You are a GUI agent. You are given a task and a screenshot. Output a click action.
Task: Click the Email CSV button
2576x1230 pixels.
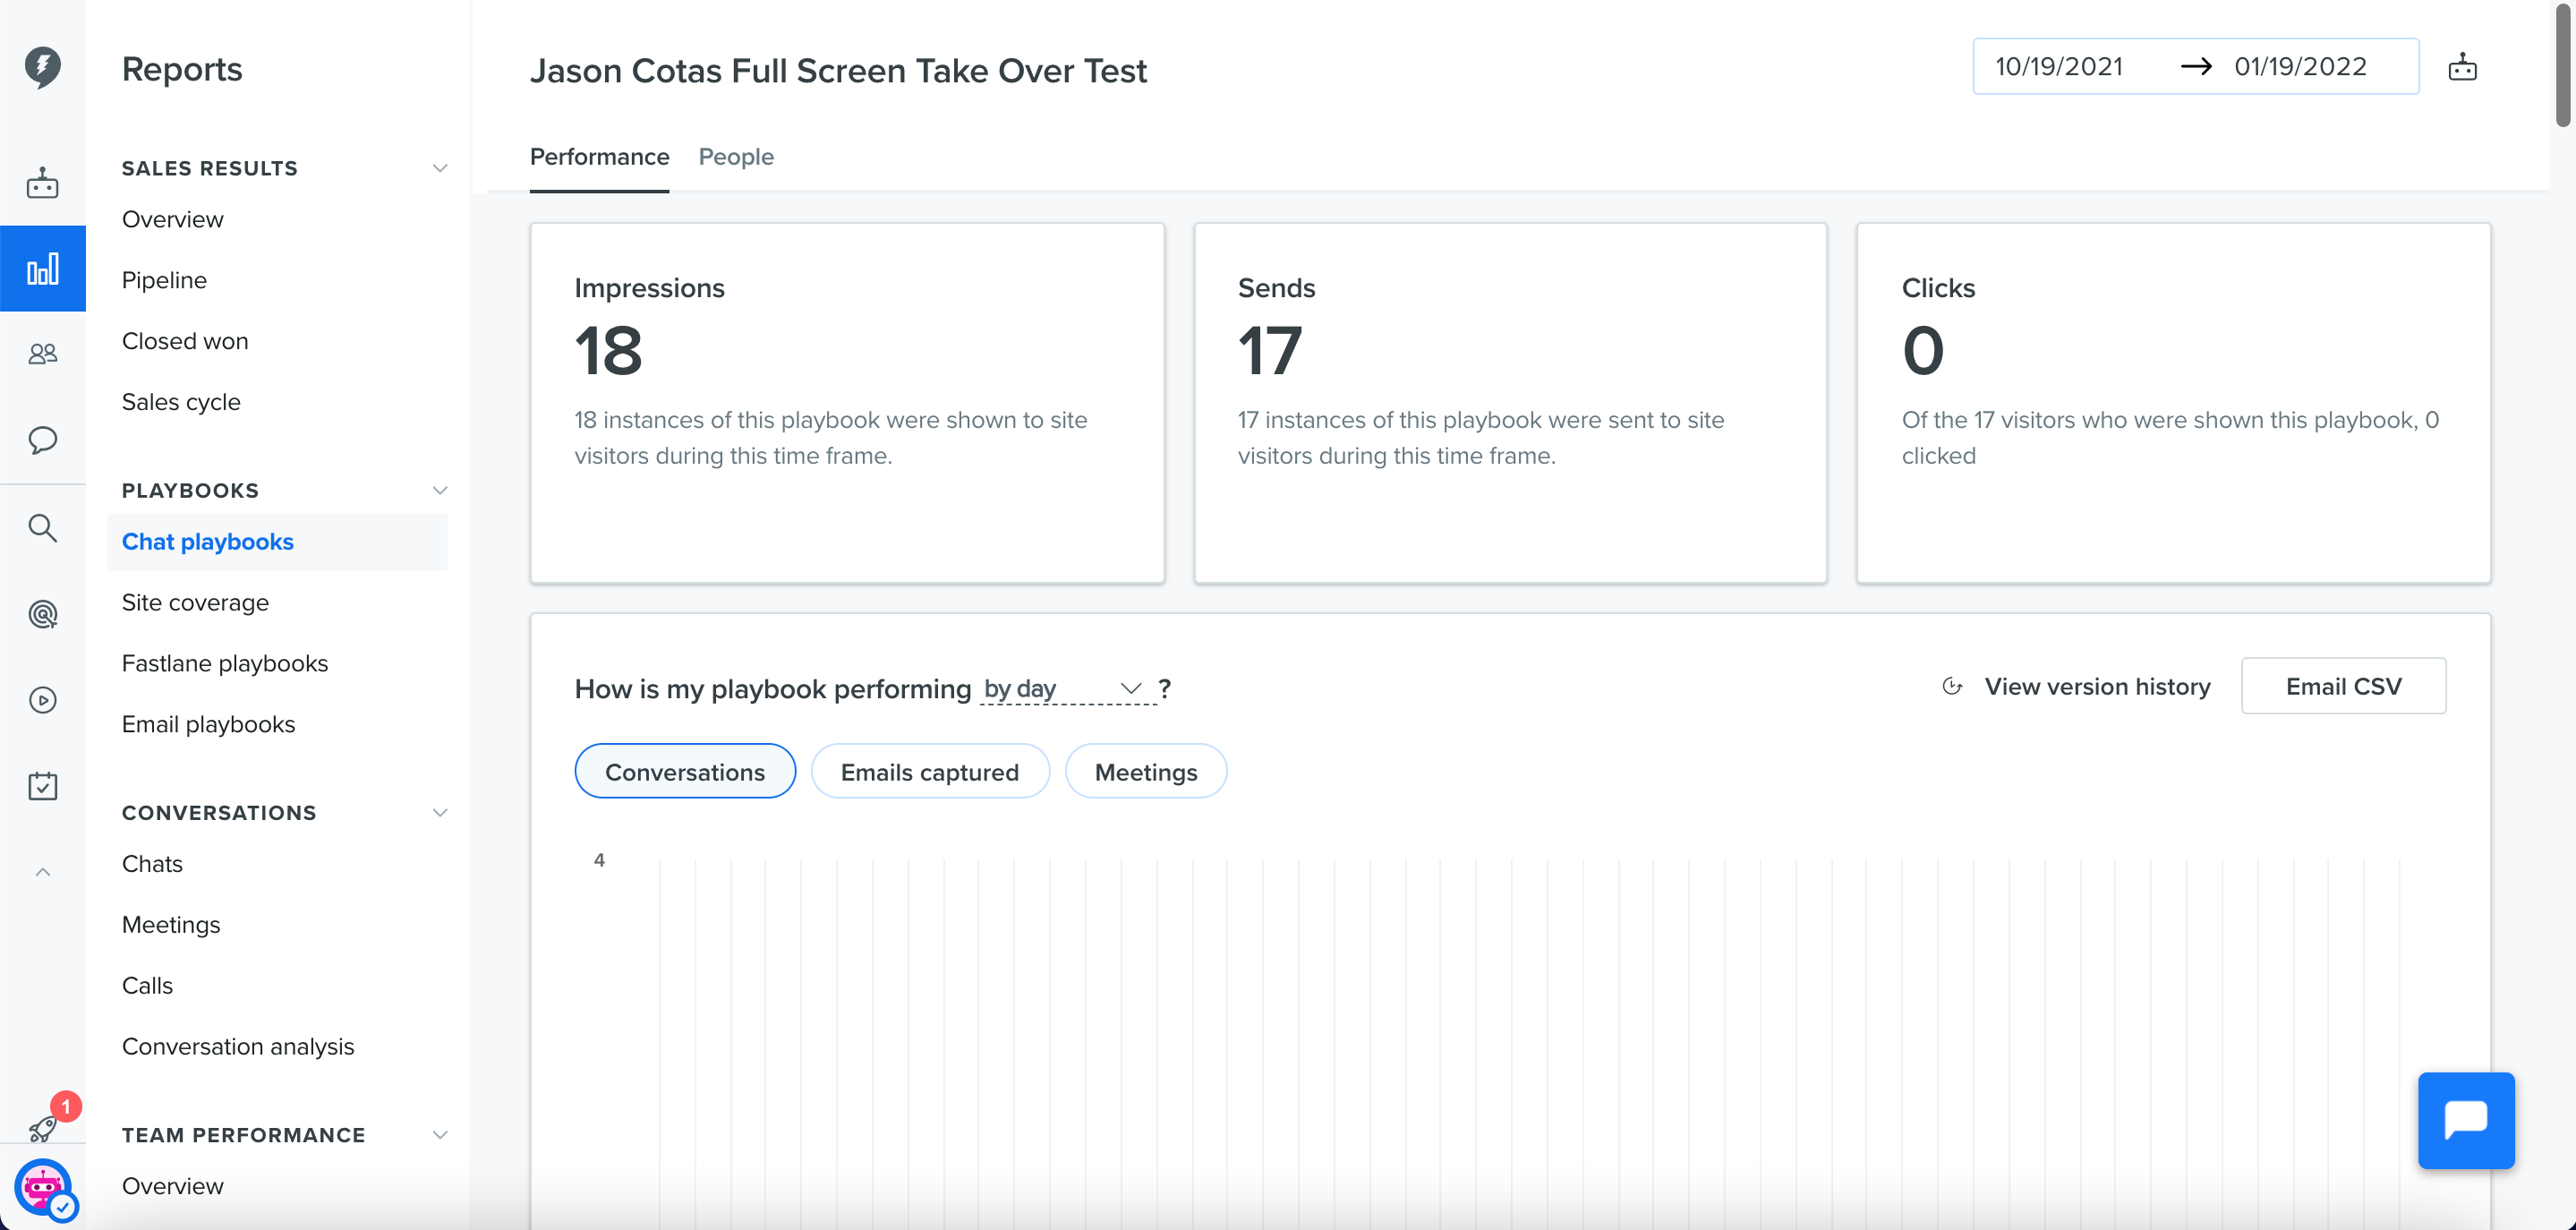2343,686
